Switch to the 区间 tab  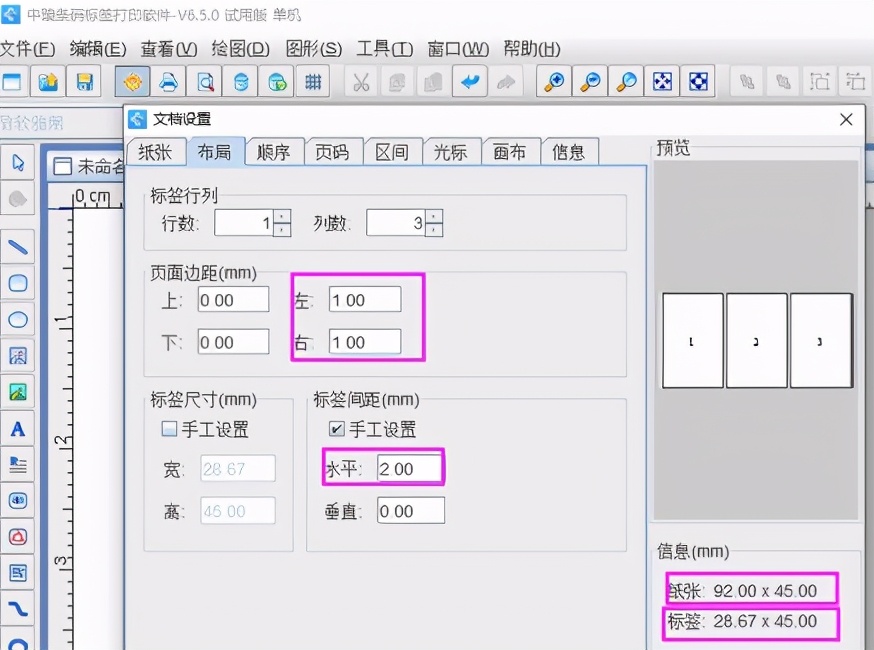coord(392,152)
